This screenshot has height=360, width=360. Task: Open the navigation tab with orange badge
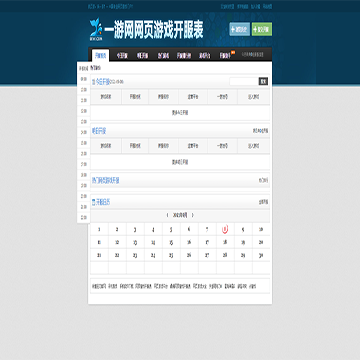[x=225, y=56]
